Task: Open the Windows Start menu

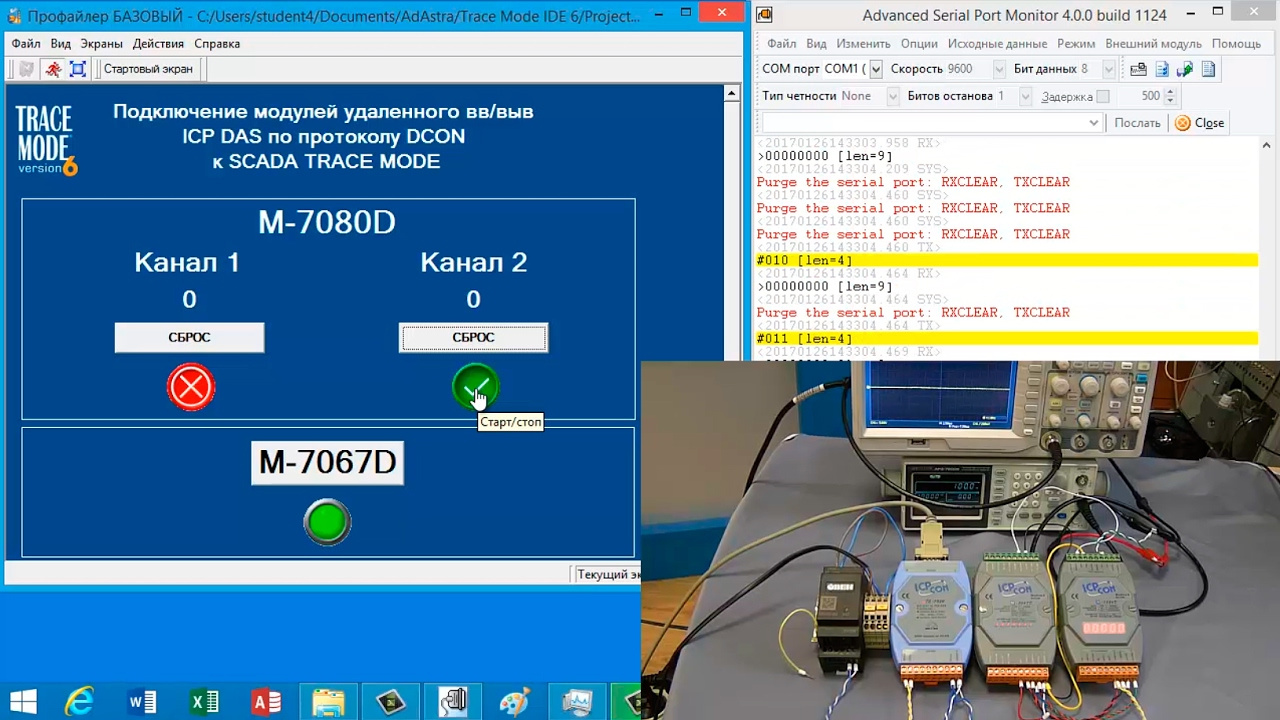Action: pyautogui.click(x=24, y=702)
